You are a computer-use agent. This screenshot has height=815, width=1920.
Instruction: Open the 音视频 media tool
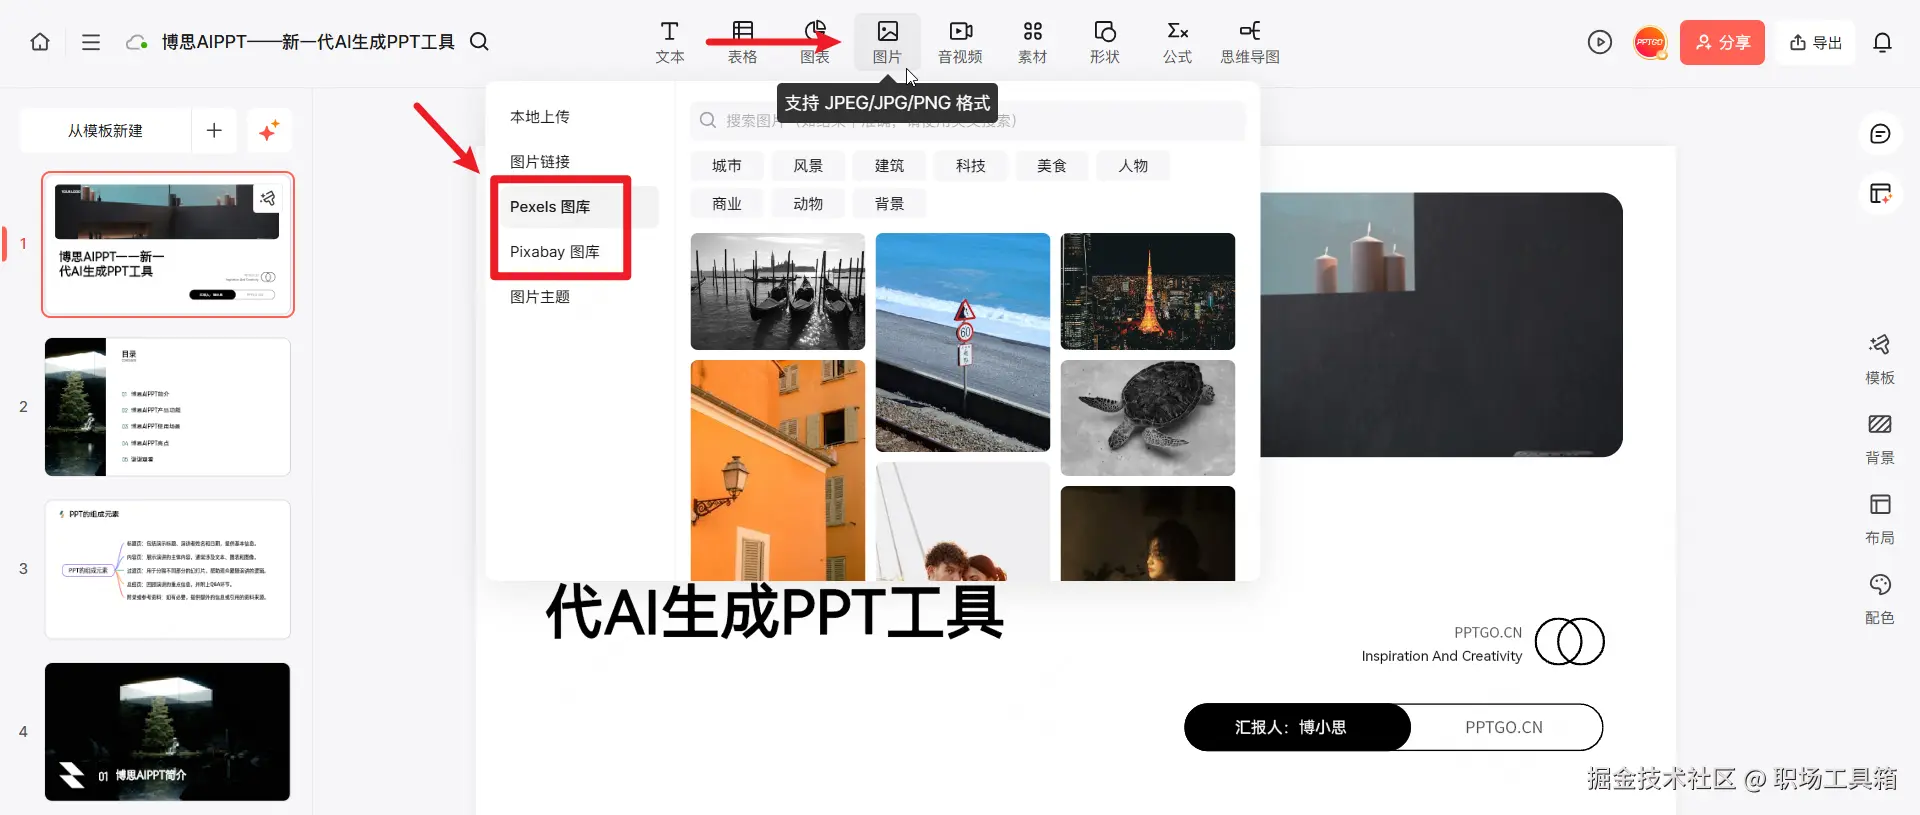pos(960,43)
